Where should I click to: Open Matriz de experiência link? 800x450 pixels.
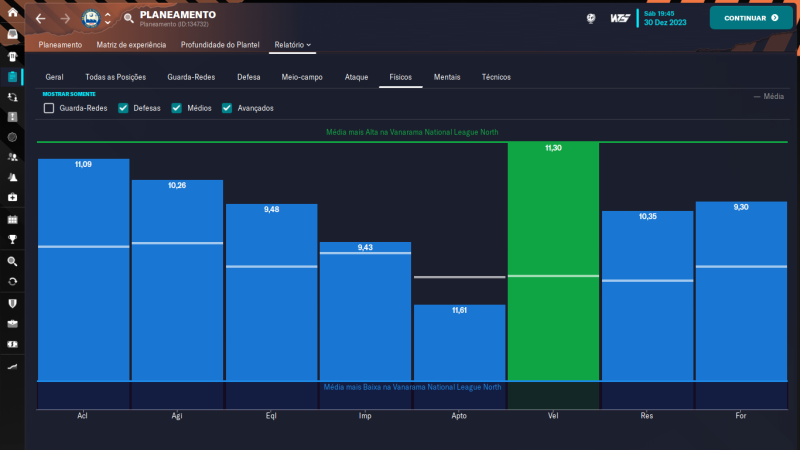131,45
